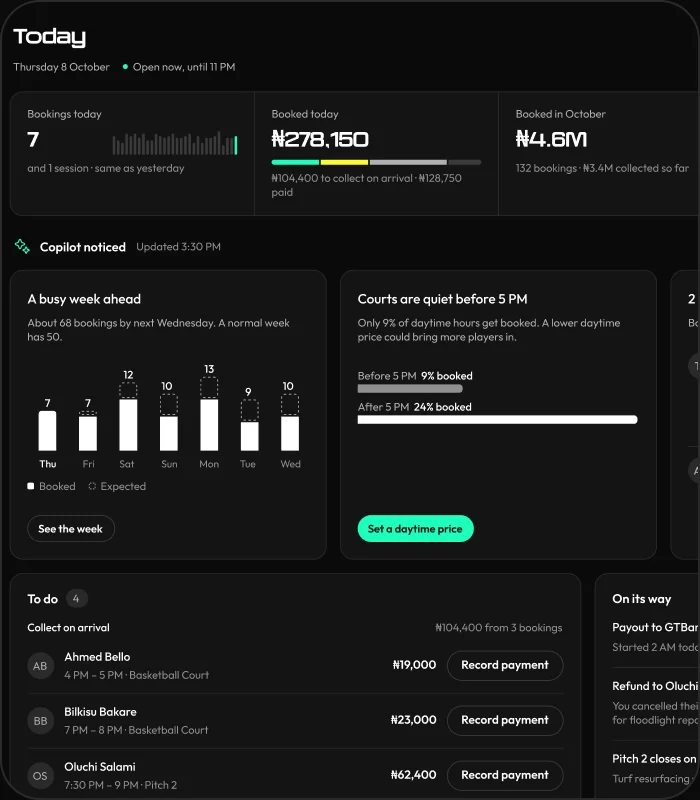Click the OS avatar for Oluchi Salami
This screenshot has width=700, height=800.
(x=40, y=776)
